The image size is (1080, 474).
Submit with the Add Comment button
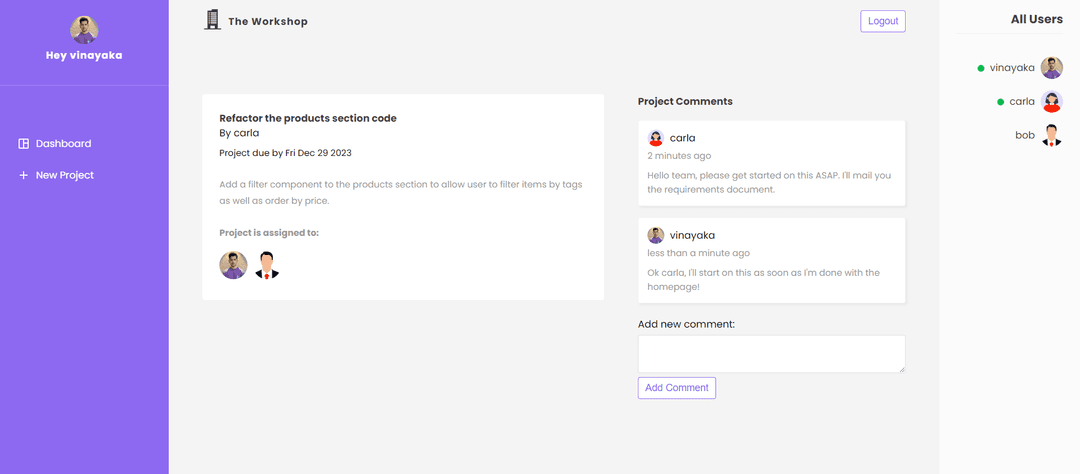(x=676, y=388)
